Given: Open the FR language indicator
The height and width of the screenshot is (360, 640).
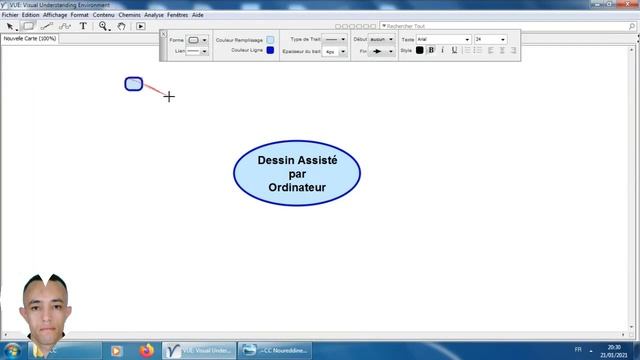Looking at the screenshot, I should [578, 350].
